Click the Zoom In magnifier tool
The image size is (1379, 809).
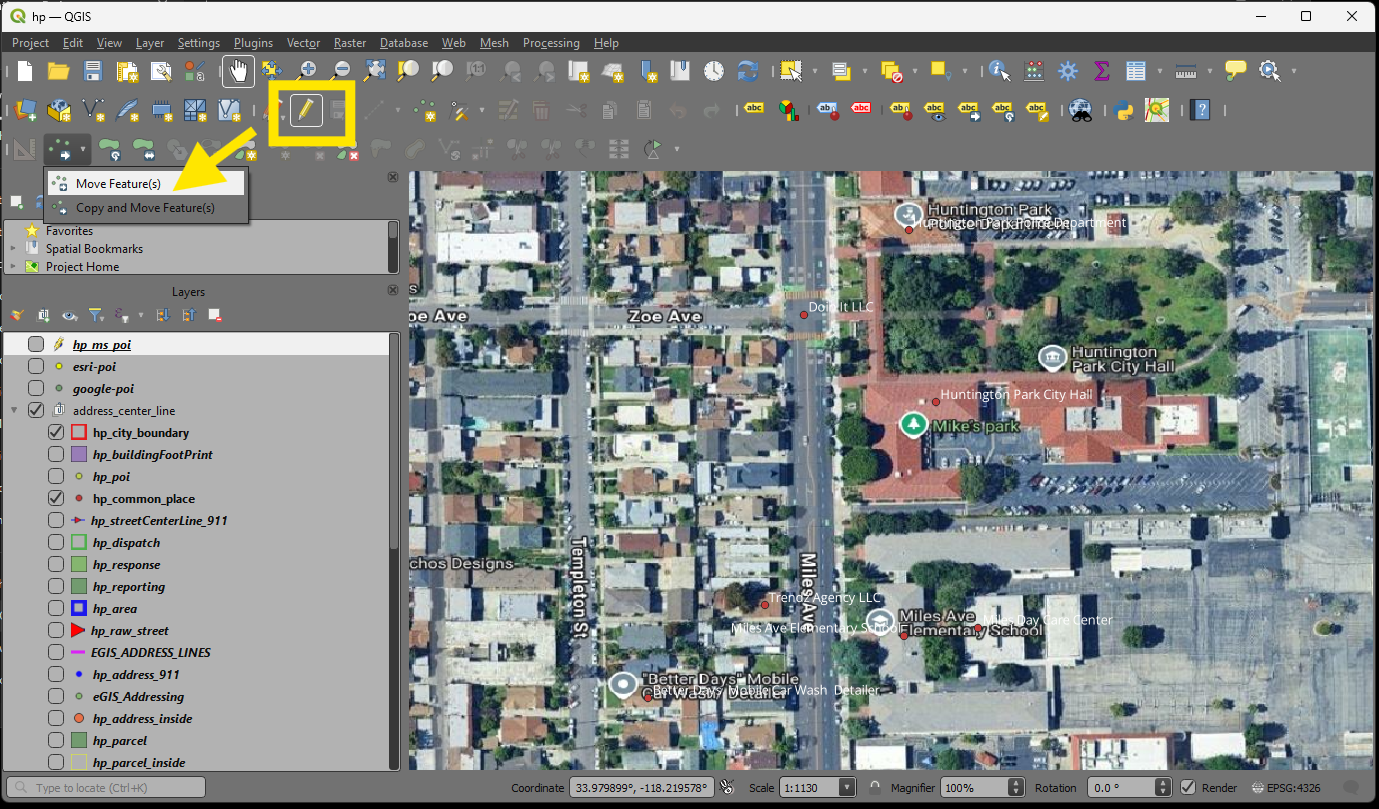[307, 71]
